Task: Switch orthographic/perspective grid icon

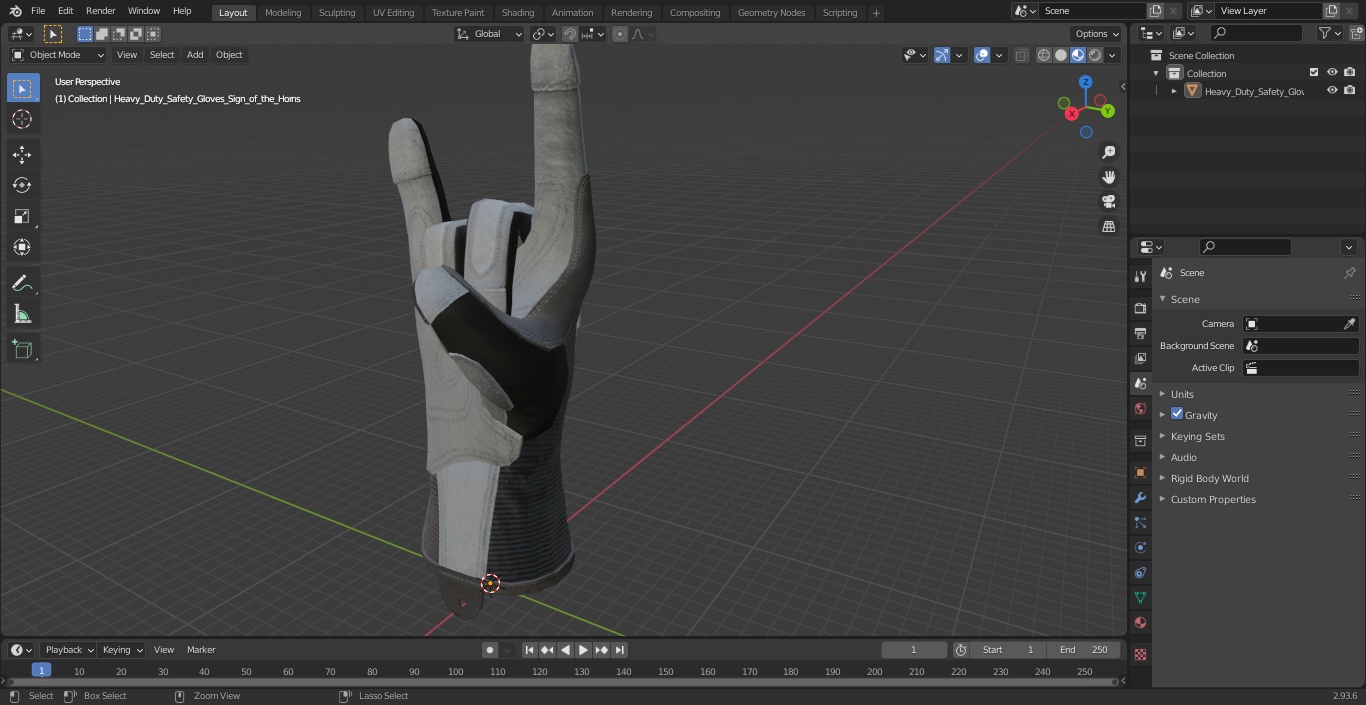Action: [x=1108, y=227]
